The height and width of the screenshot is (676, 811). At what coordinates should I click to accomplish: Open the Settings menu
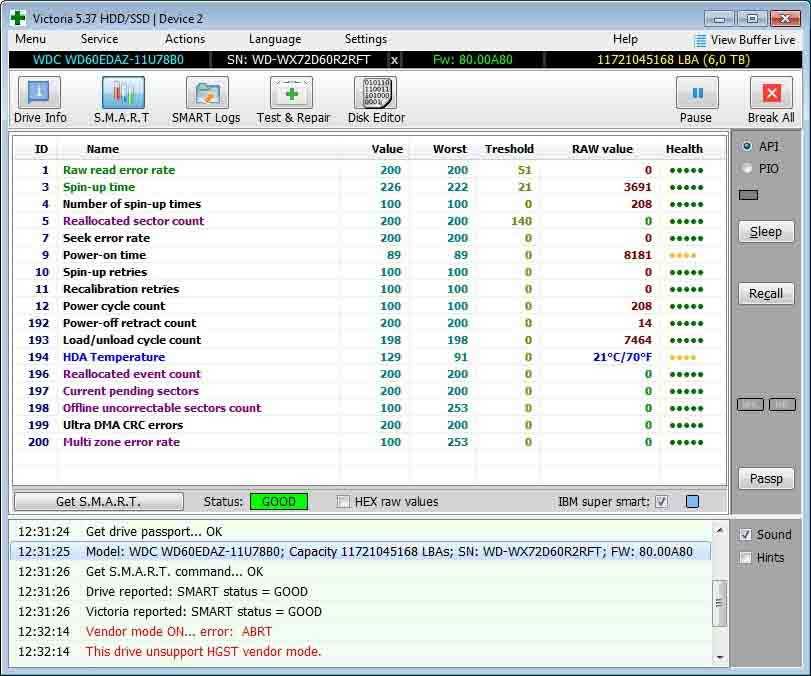(366, 39)
